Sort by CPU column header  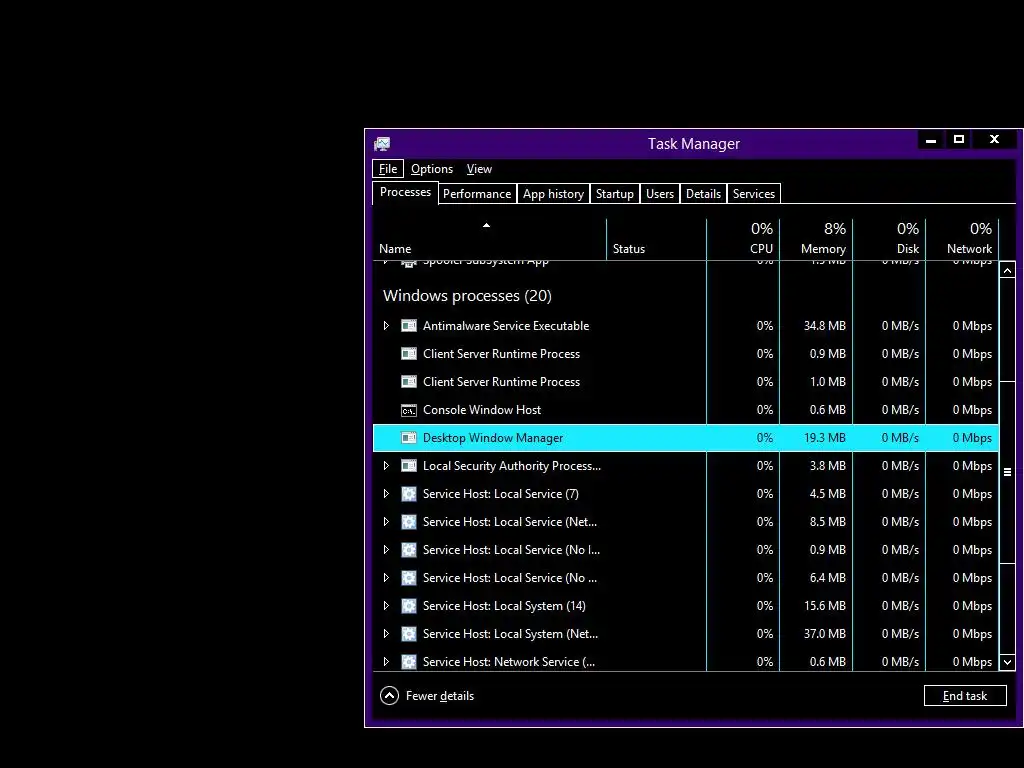tap(743, 239)
